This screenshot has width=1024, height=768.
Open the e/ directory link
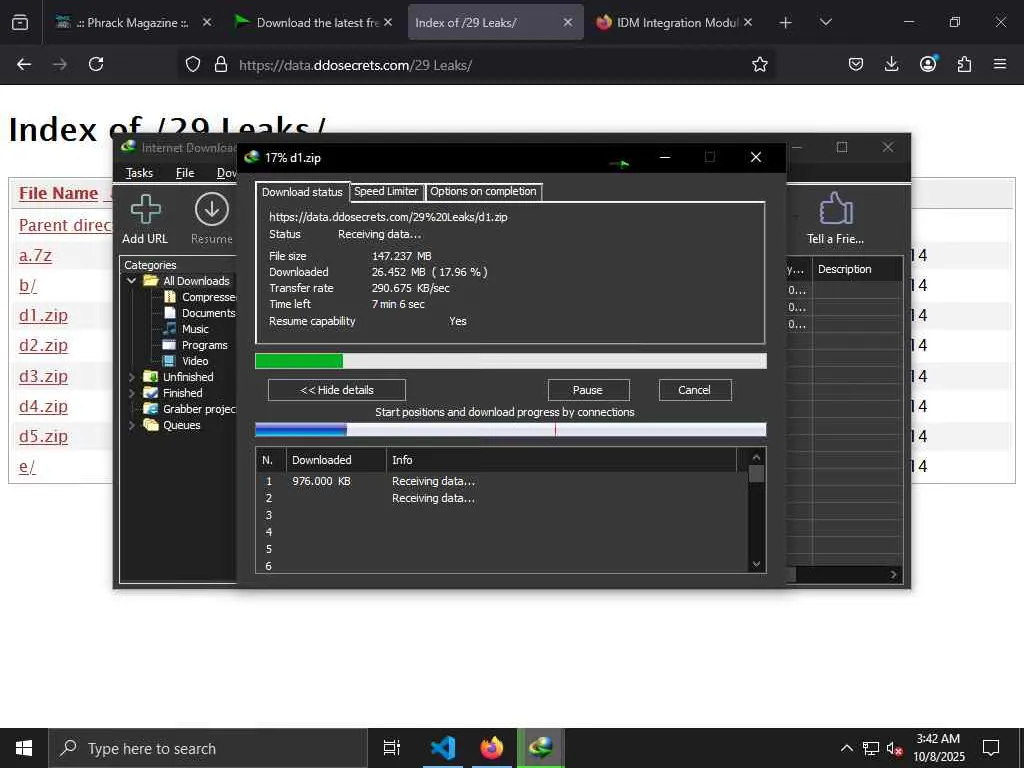pyautogui.click(x=27, y=466)
